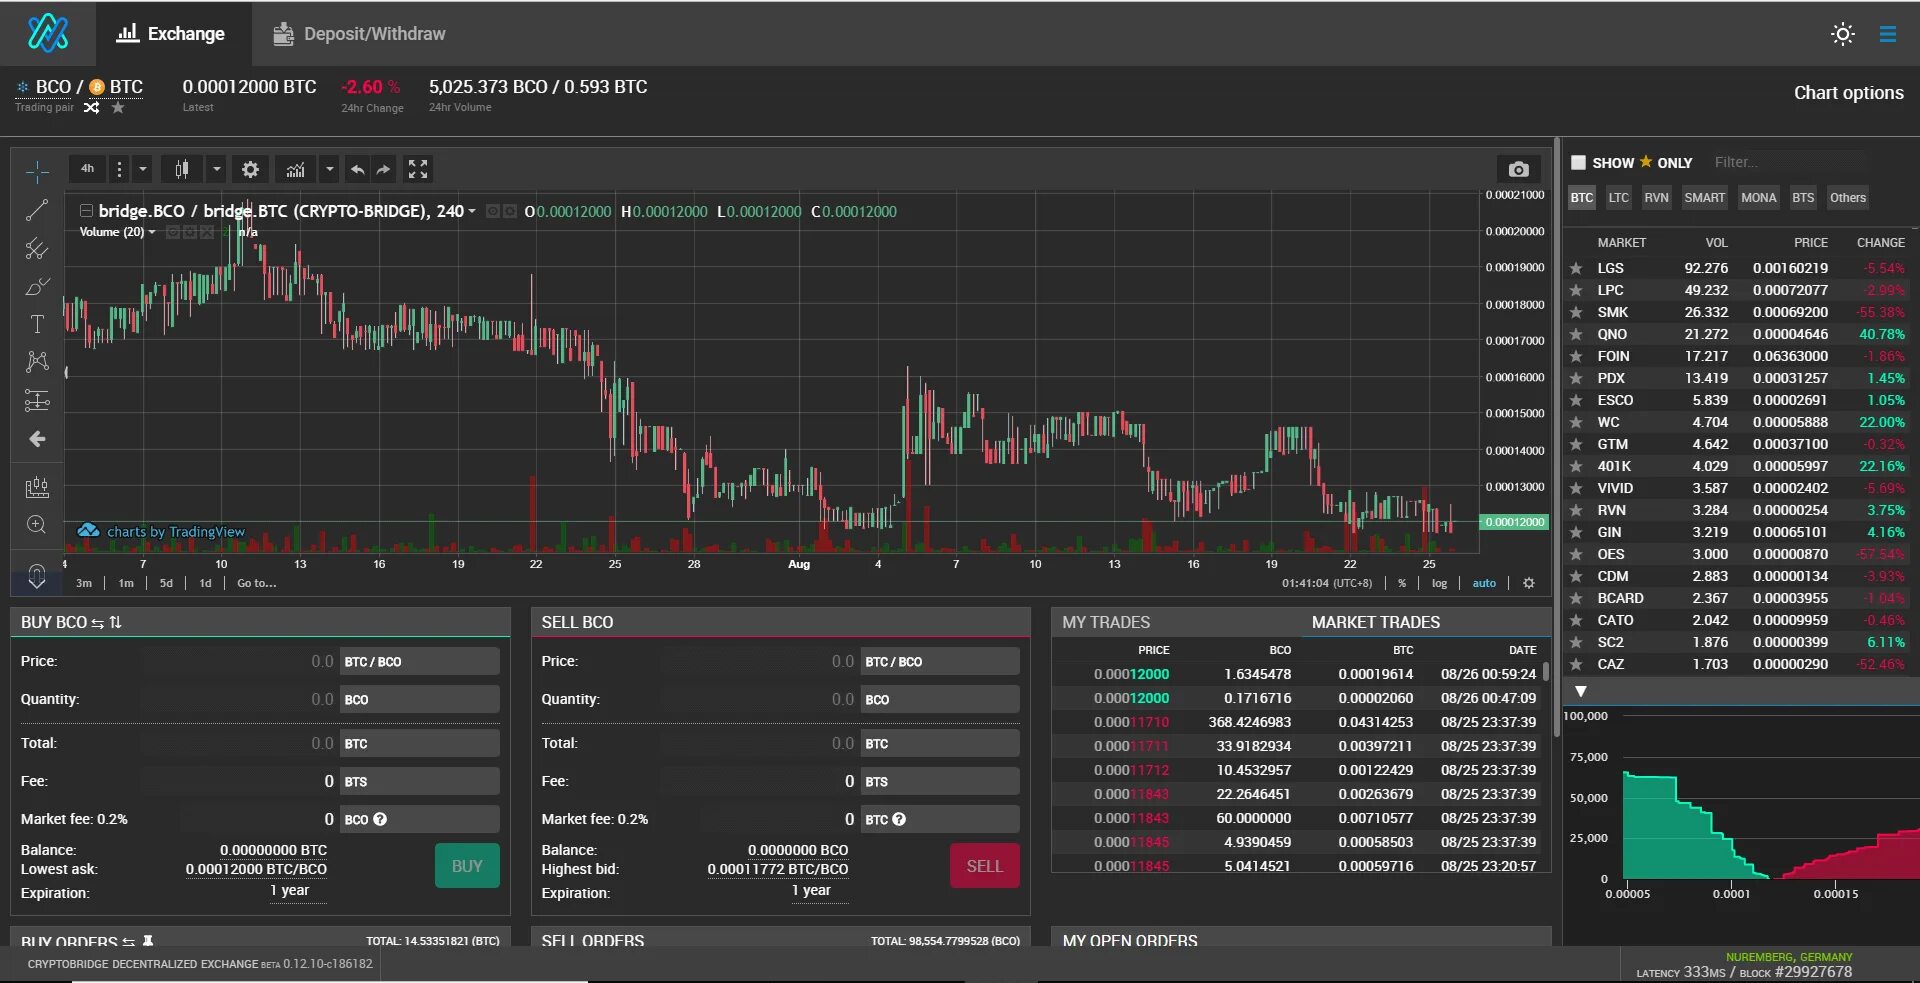This screenshot has height=983, width=1920.
Task: Open Volume (20) indicator dropdown
Action: pos(152,232)
